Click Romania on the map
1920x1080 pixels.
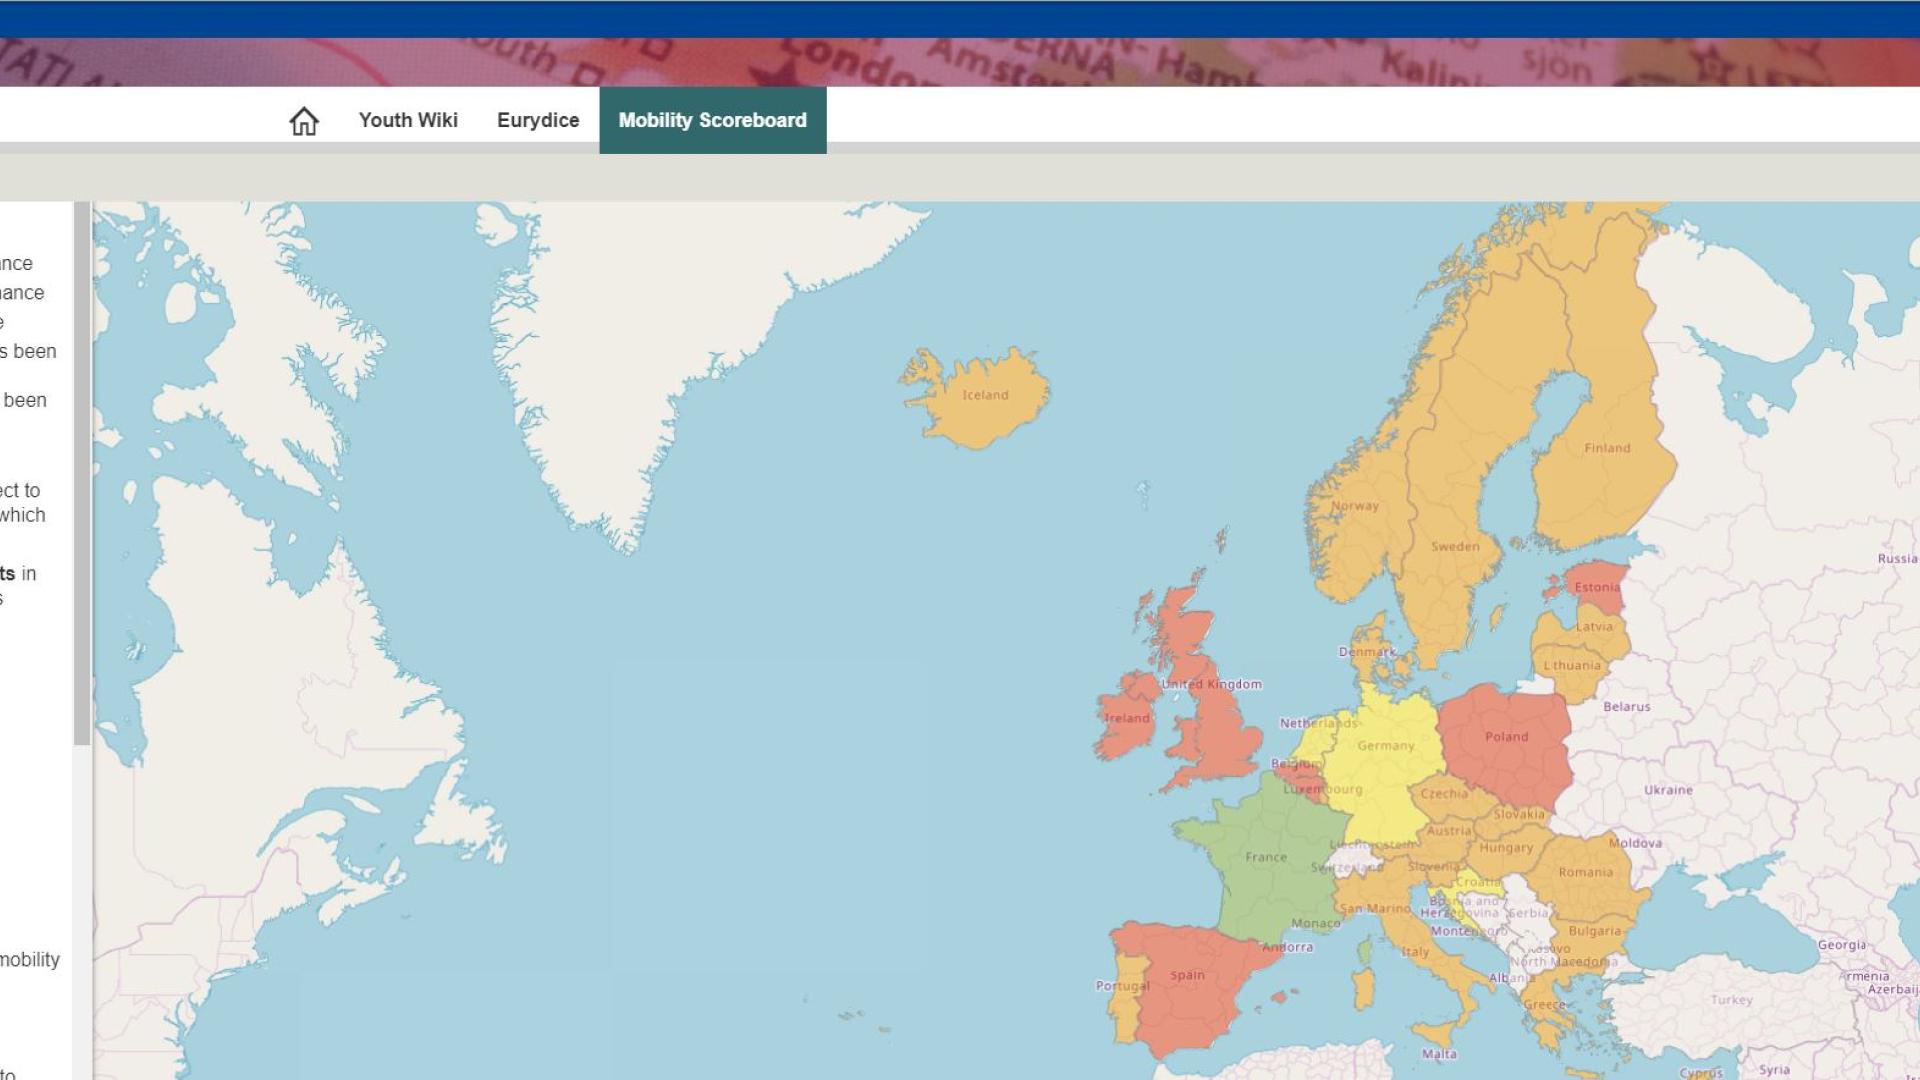coord(1585,875)
